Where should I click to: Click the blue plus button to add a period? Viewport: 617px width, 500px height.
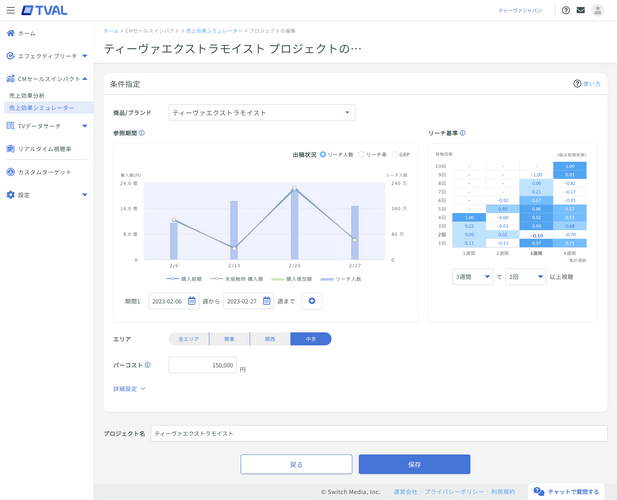pyautogui.click(x=311, y=301)
